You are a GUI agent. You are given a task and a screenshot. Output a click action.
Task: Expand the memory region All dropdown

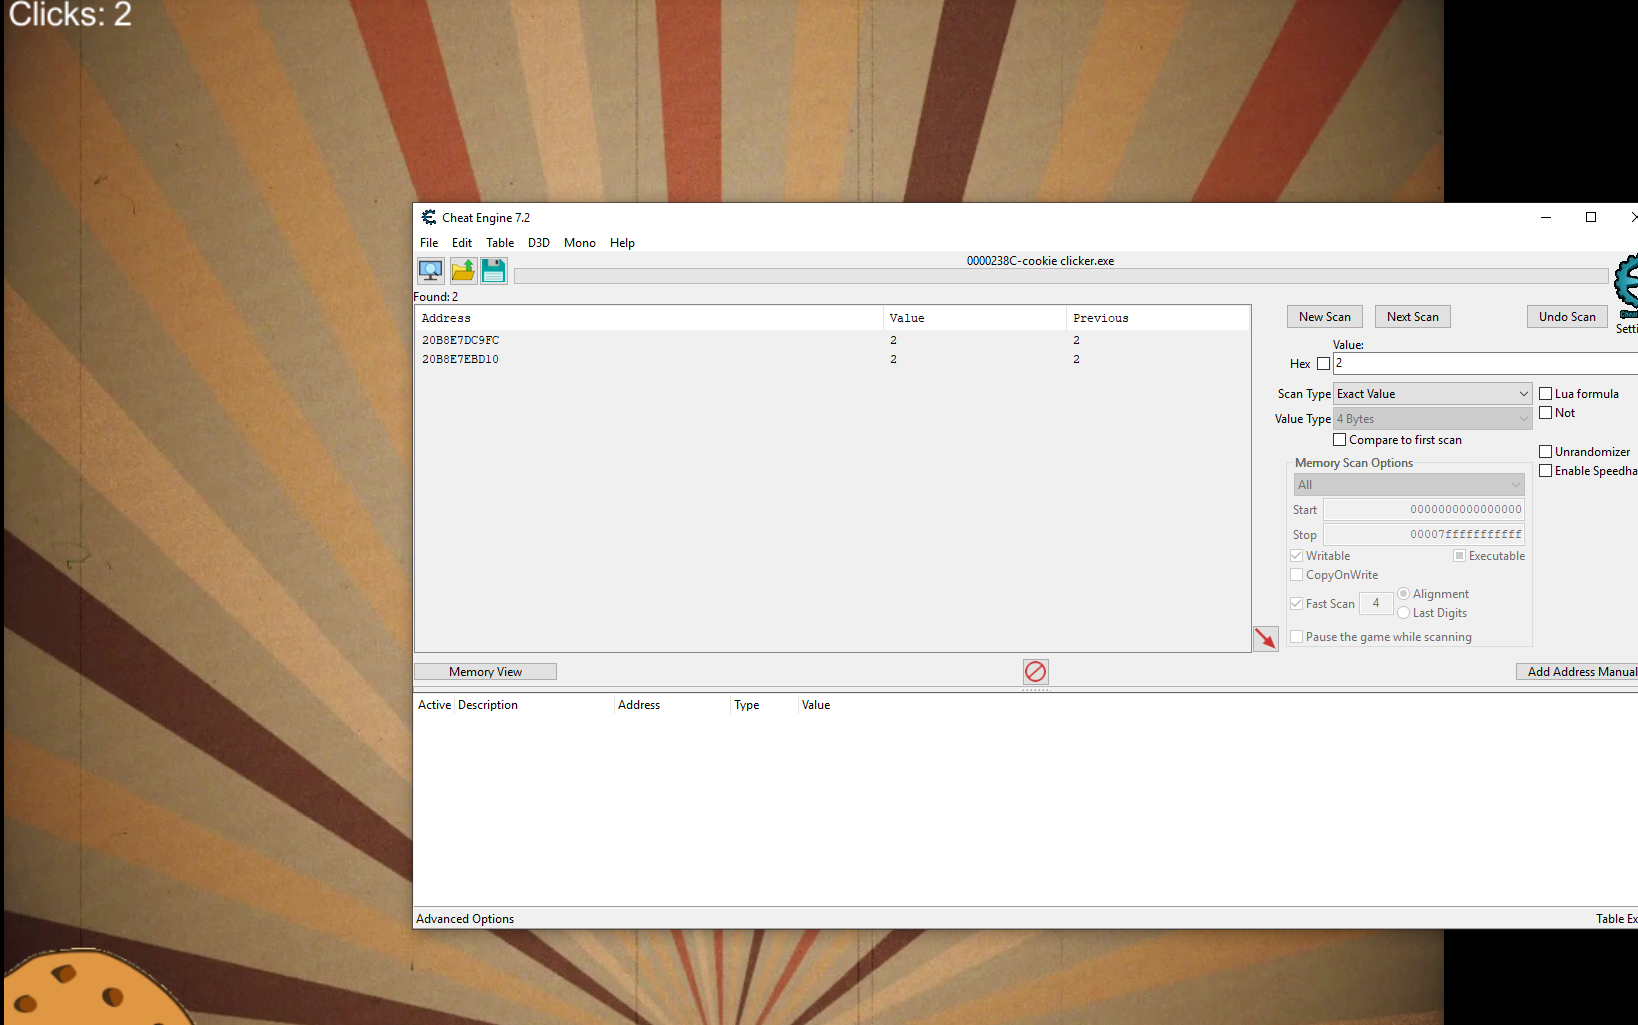(x=1408, y=485)
